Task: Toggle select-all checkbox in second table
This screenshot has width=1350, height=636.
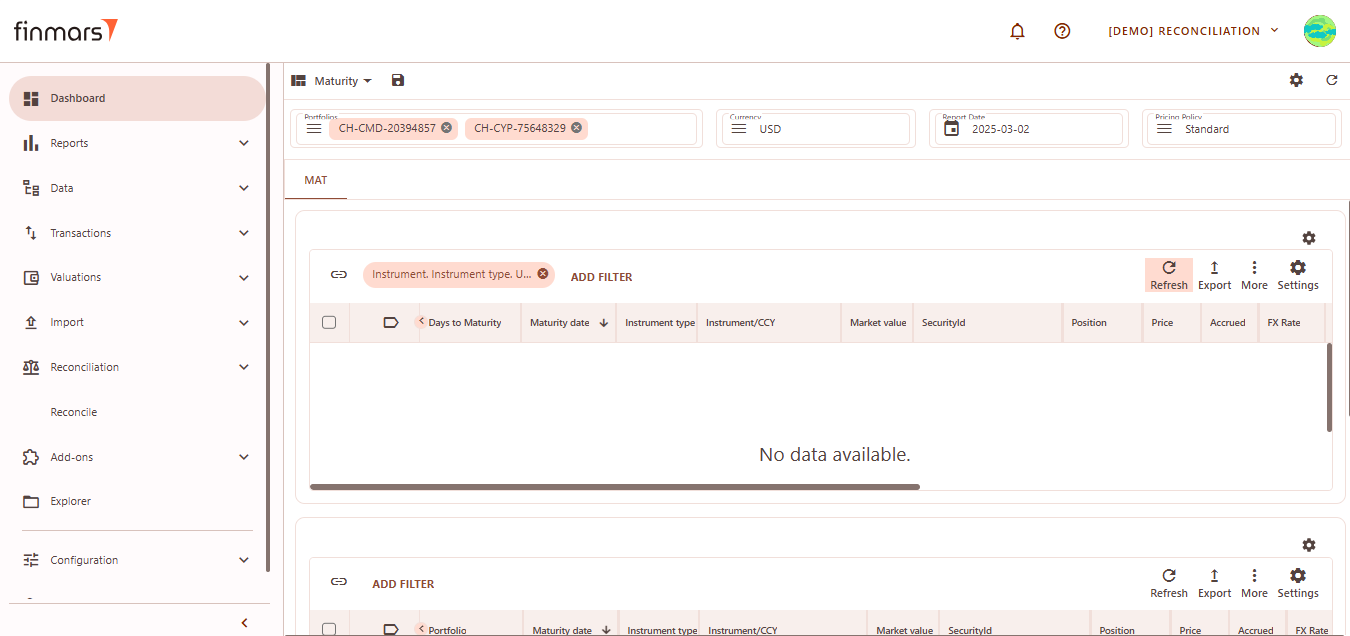Action: [x=329, y=629]
